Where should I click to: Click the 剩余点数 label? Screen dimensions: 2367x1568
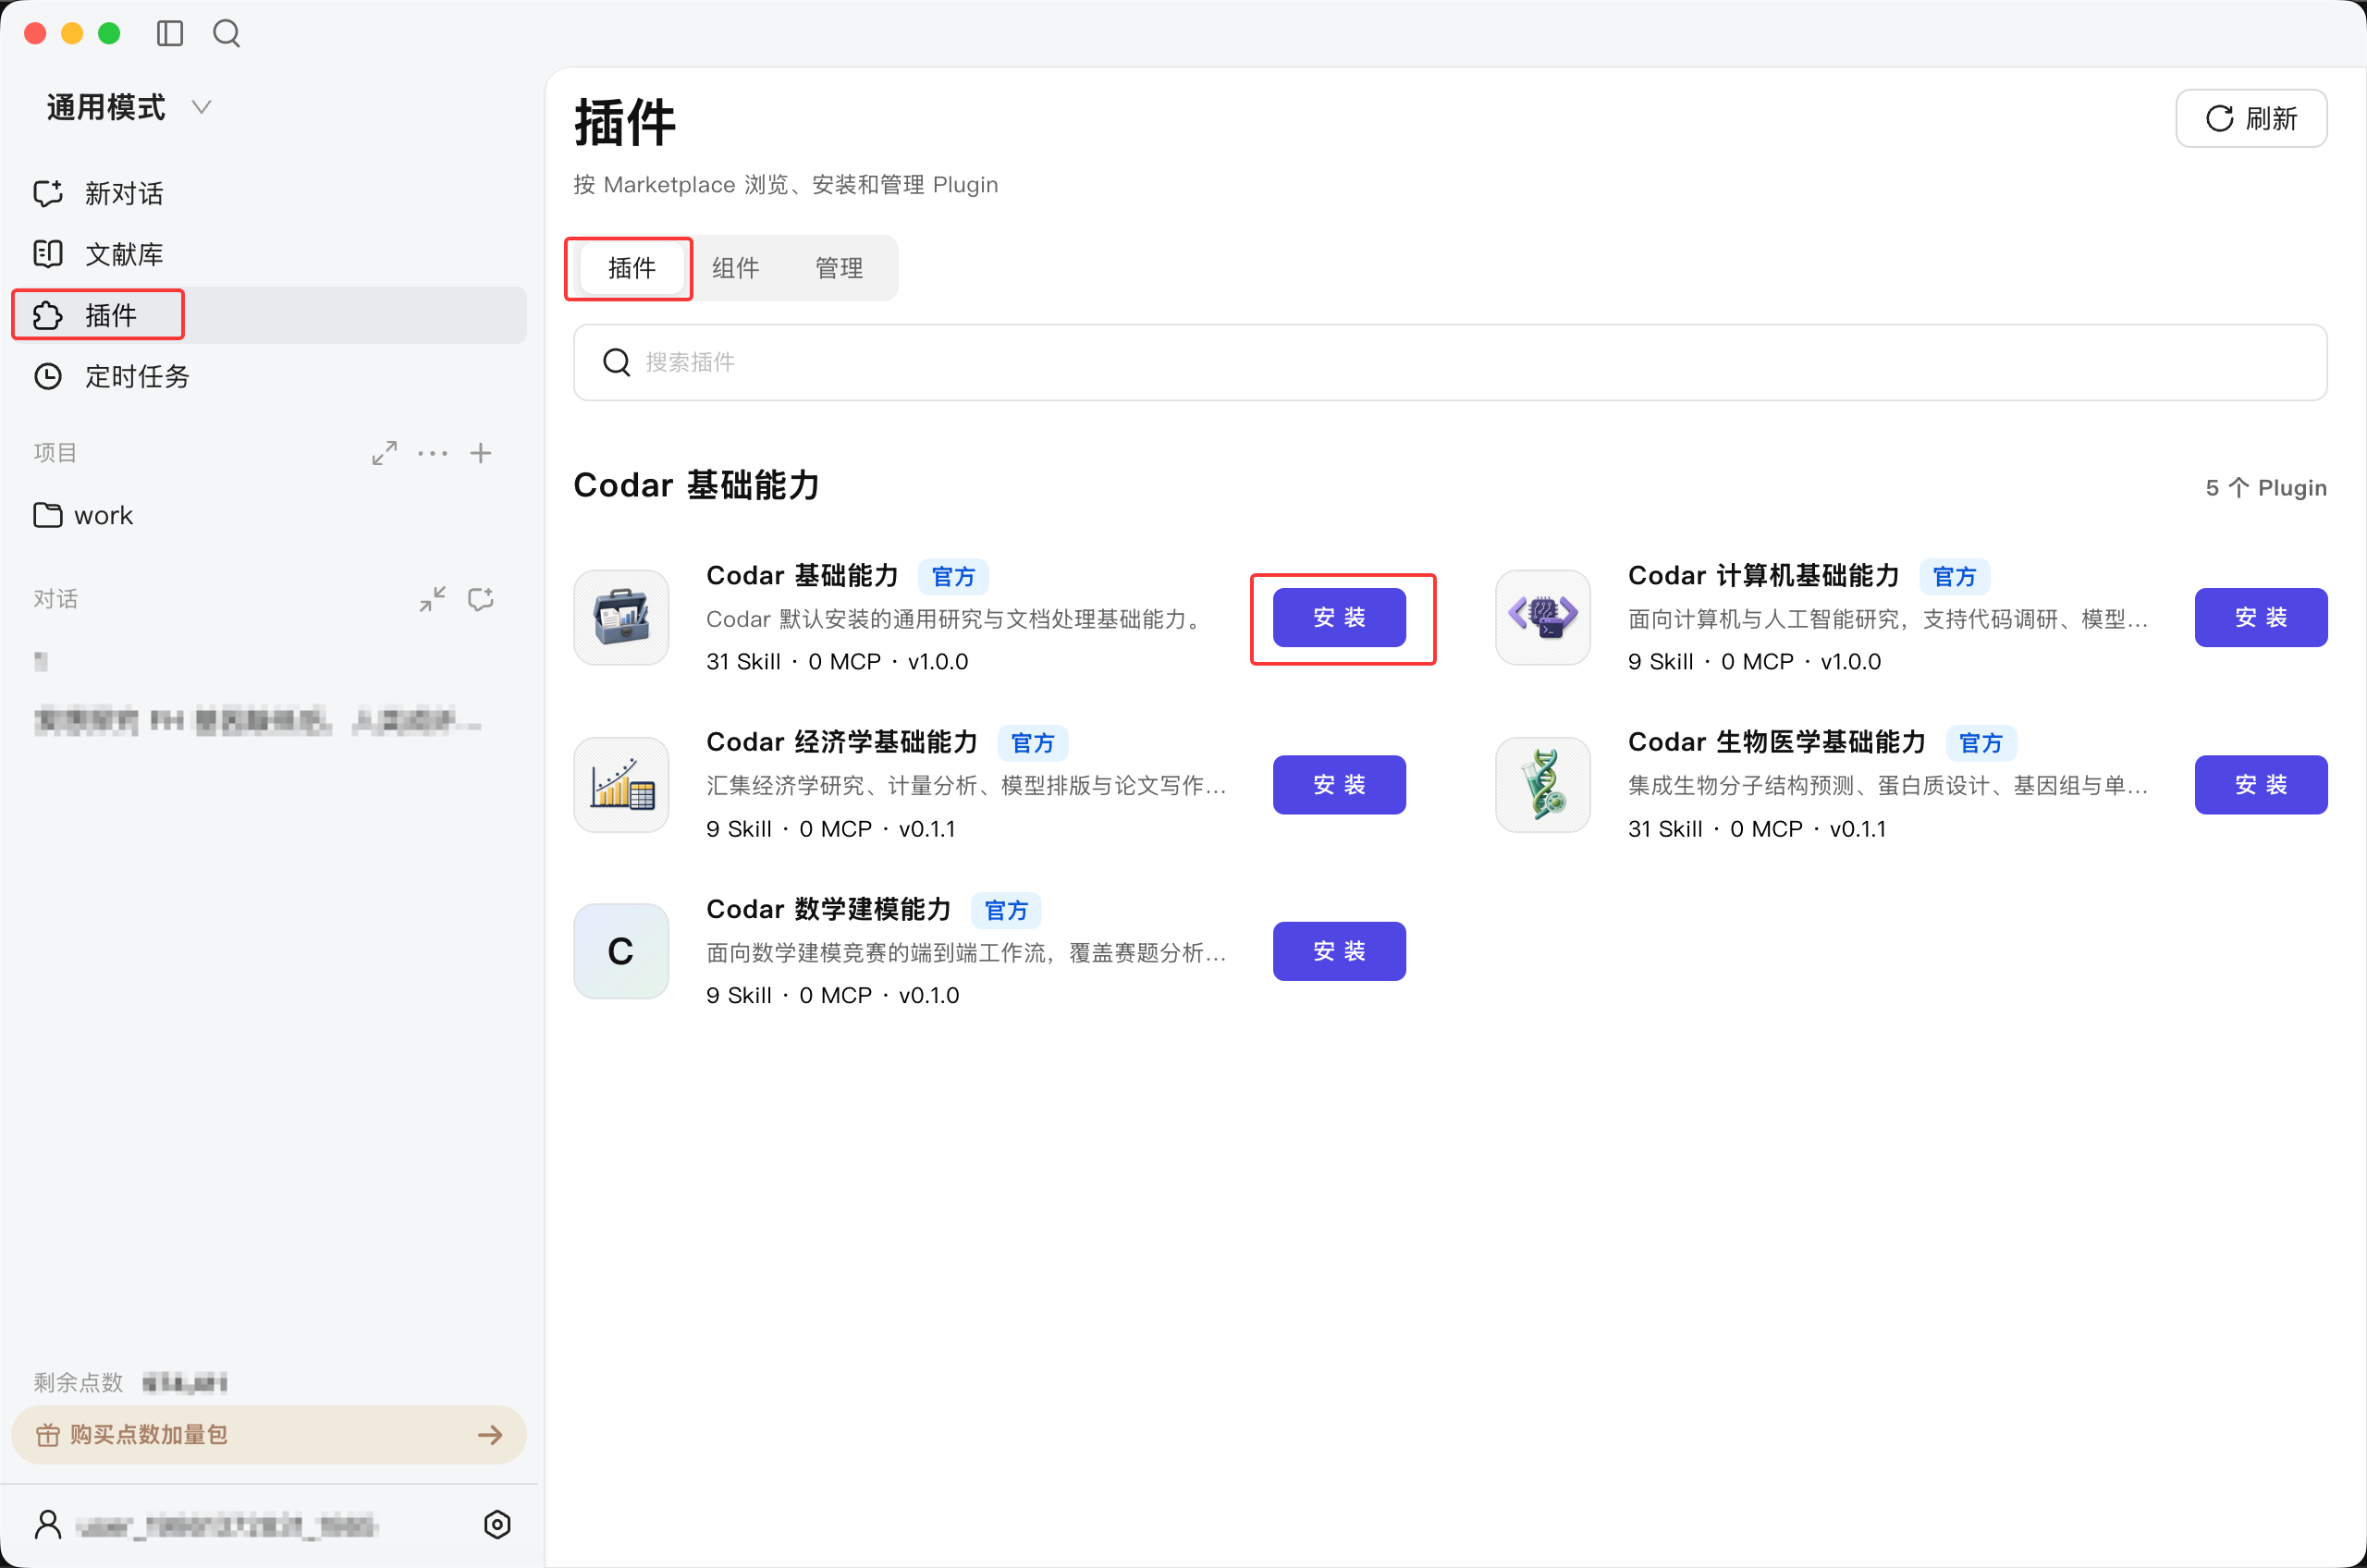78,1382
